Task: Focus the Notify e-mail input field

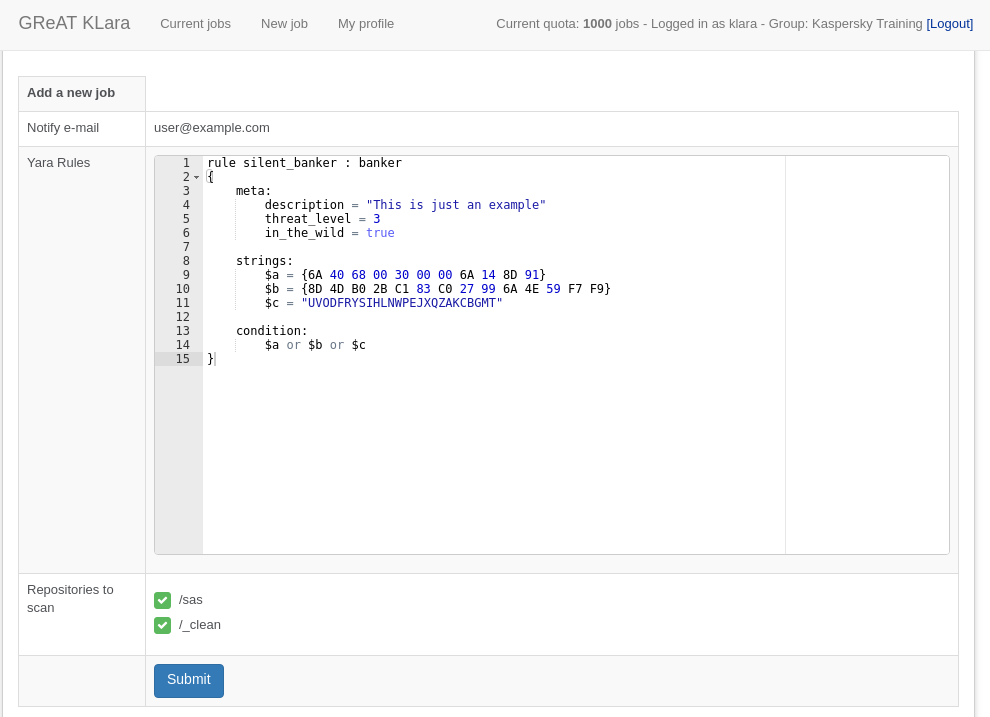Action: coord(550,128)
